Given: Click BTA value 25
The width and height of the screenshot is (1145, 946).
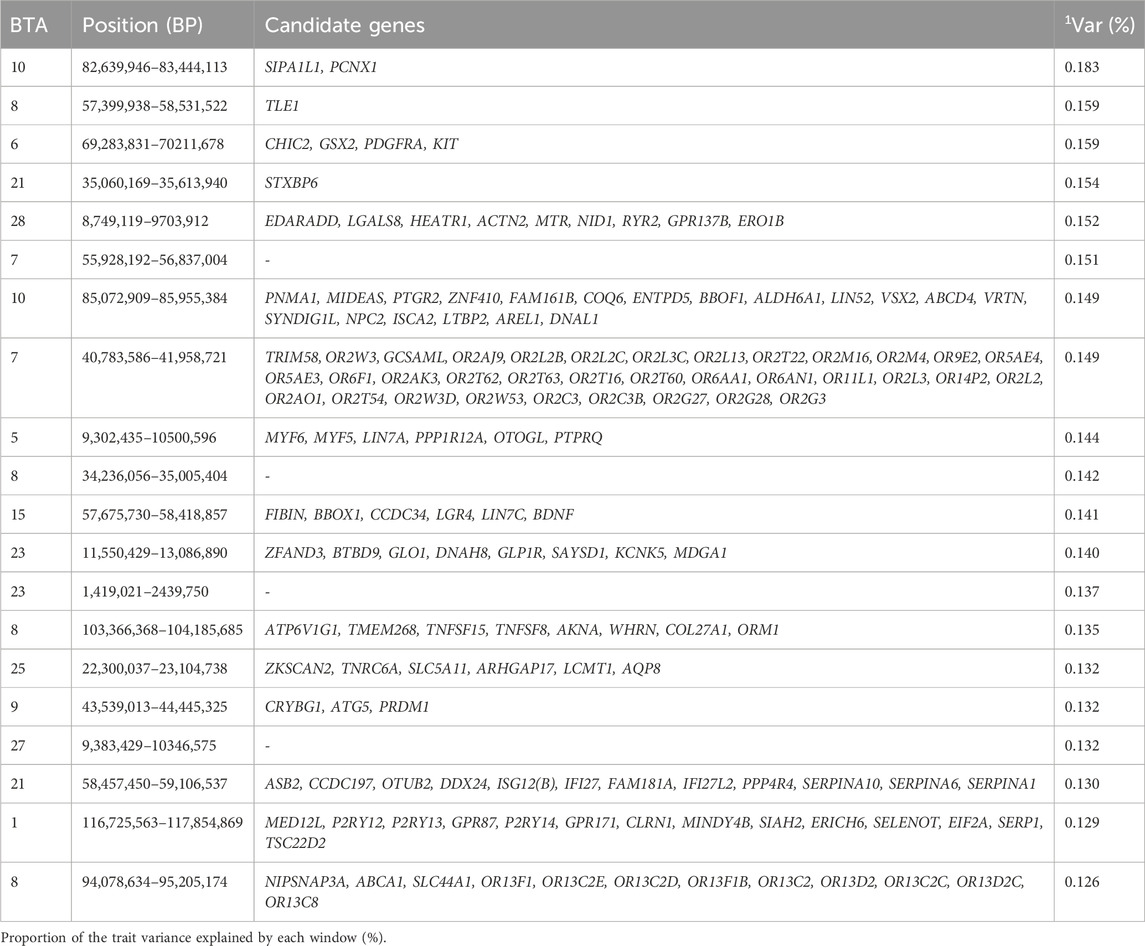Looking at the screenshot, I should pyautogui.click(x=18, y=668).
